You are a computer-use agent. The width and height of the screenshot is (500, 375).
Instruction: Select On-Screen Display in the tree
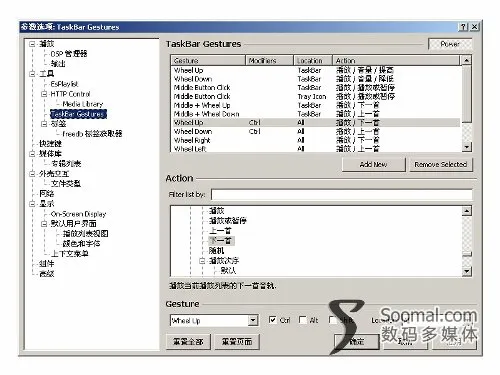pyautogui.click(x=78, y=214)
